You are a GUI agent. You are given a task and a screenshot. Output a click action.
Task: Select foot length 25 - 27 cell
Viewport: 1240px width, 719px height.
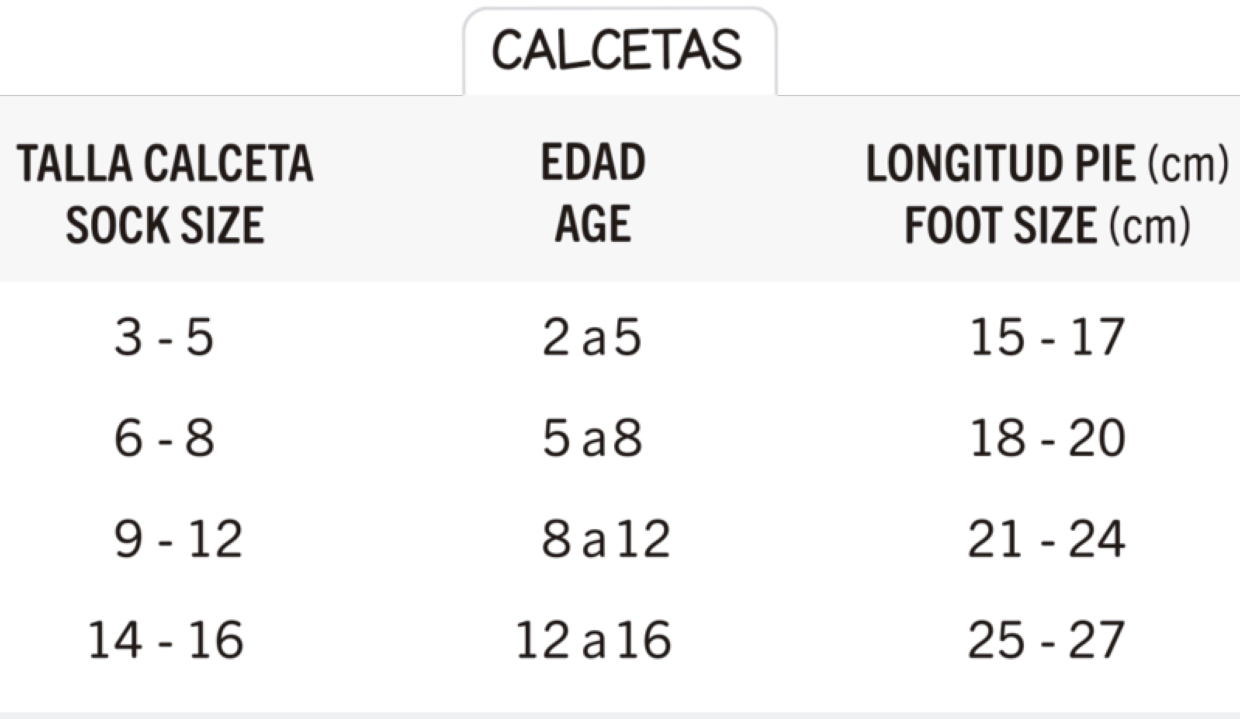(1047, 640)
